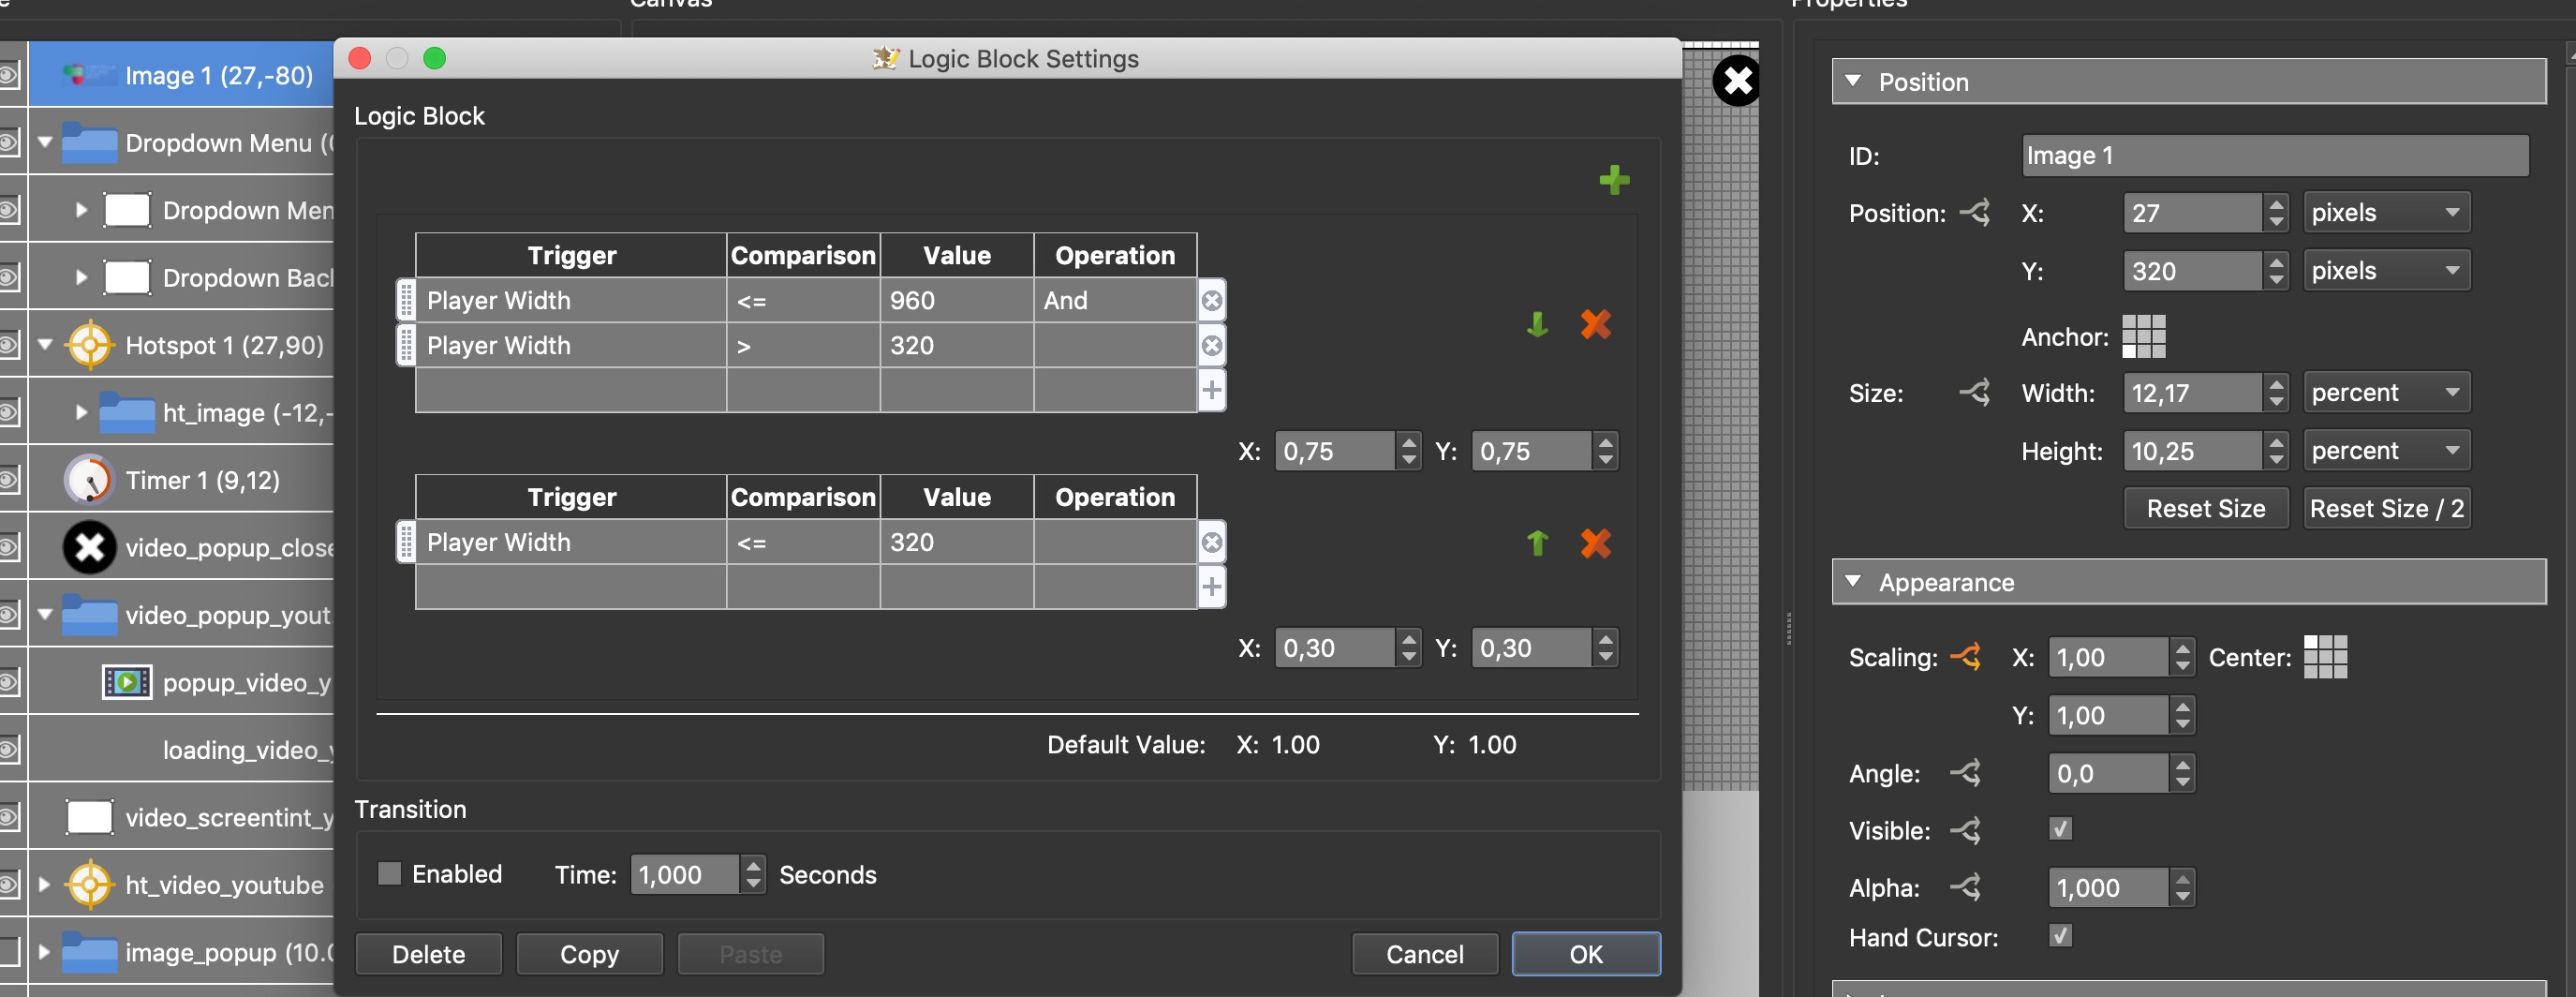The width and height of the screenshot is (2576, 997).
Task: Toggle visibility of Dropdown Menu folder
Action: point(9,142)
